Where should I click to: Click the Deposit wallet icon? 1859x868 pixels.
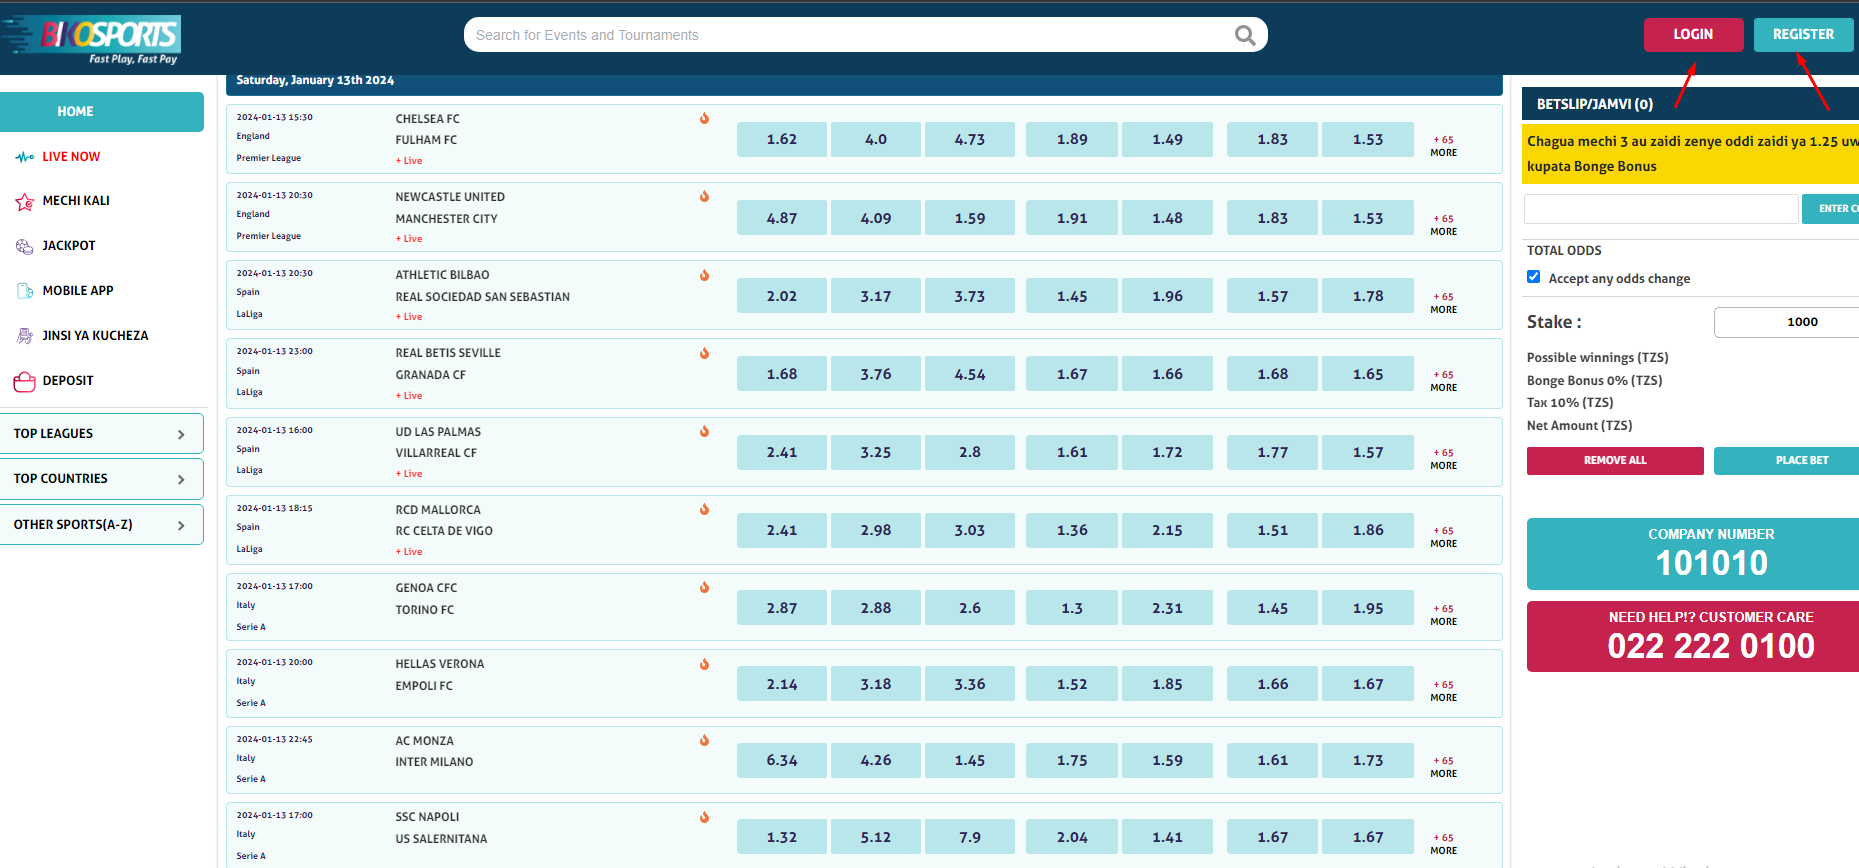point(25,381)
